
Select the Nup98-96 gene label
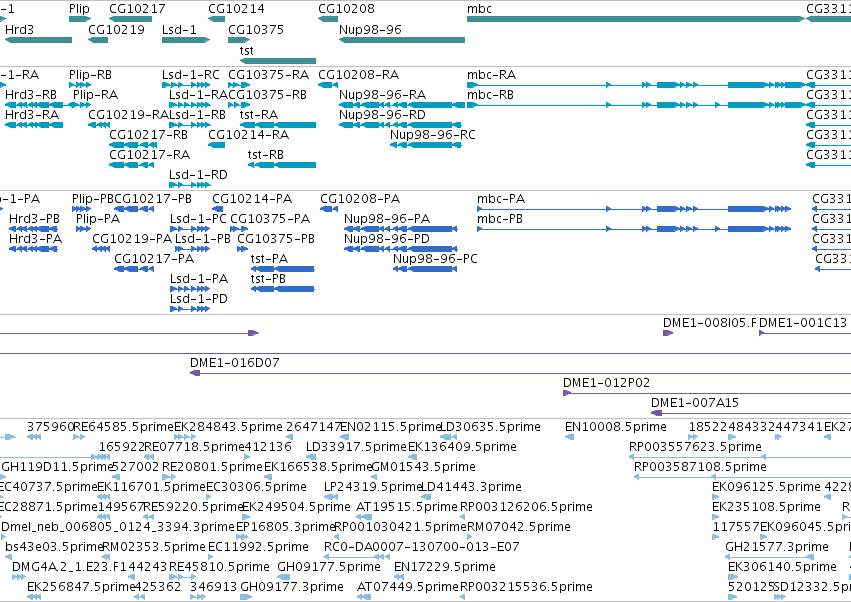click(370, 30)
